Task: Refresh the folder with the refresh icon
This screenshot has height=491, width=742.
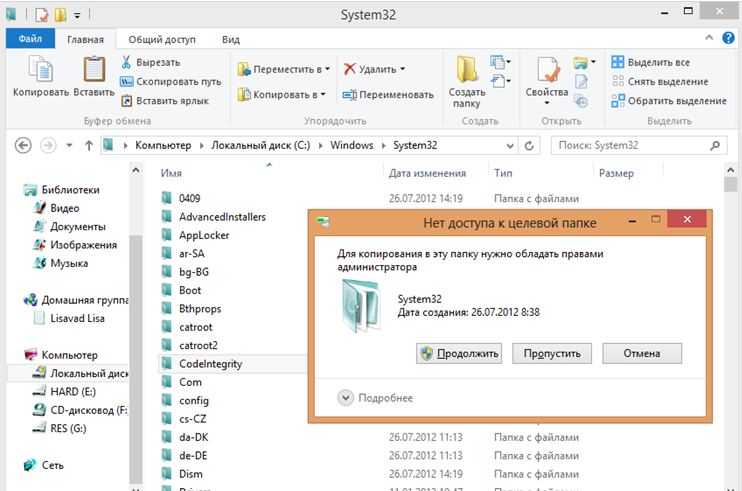Action: click(x=529, y=146)
